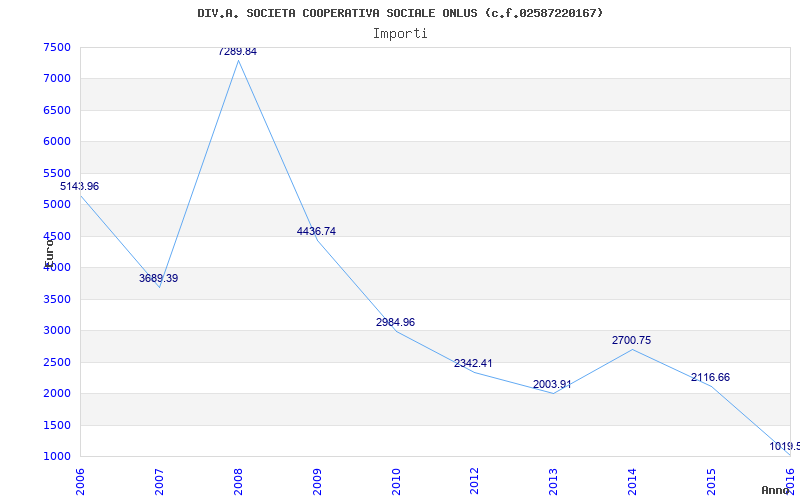The image size is (800, 500).
Task: Click the 2006 x-axis year label
Action: pyautogui.click(x=80, y=481)
